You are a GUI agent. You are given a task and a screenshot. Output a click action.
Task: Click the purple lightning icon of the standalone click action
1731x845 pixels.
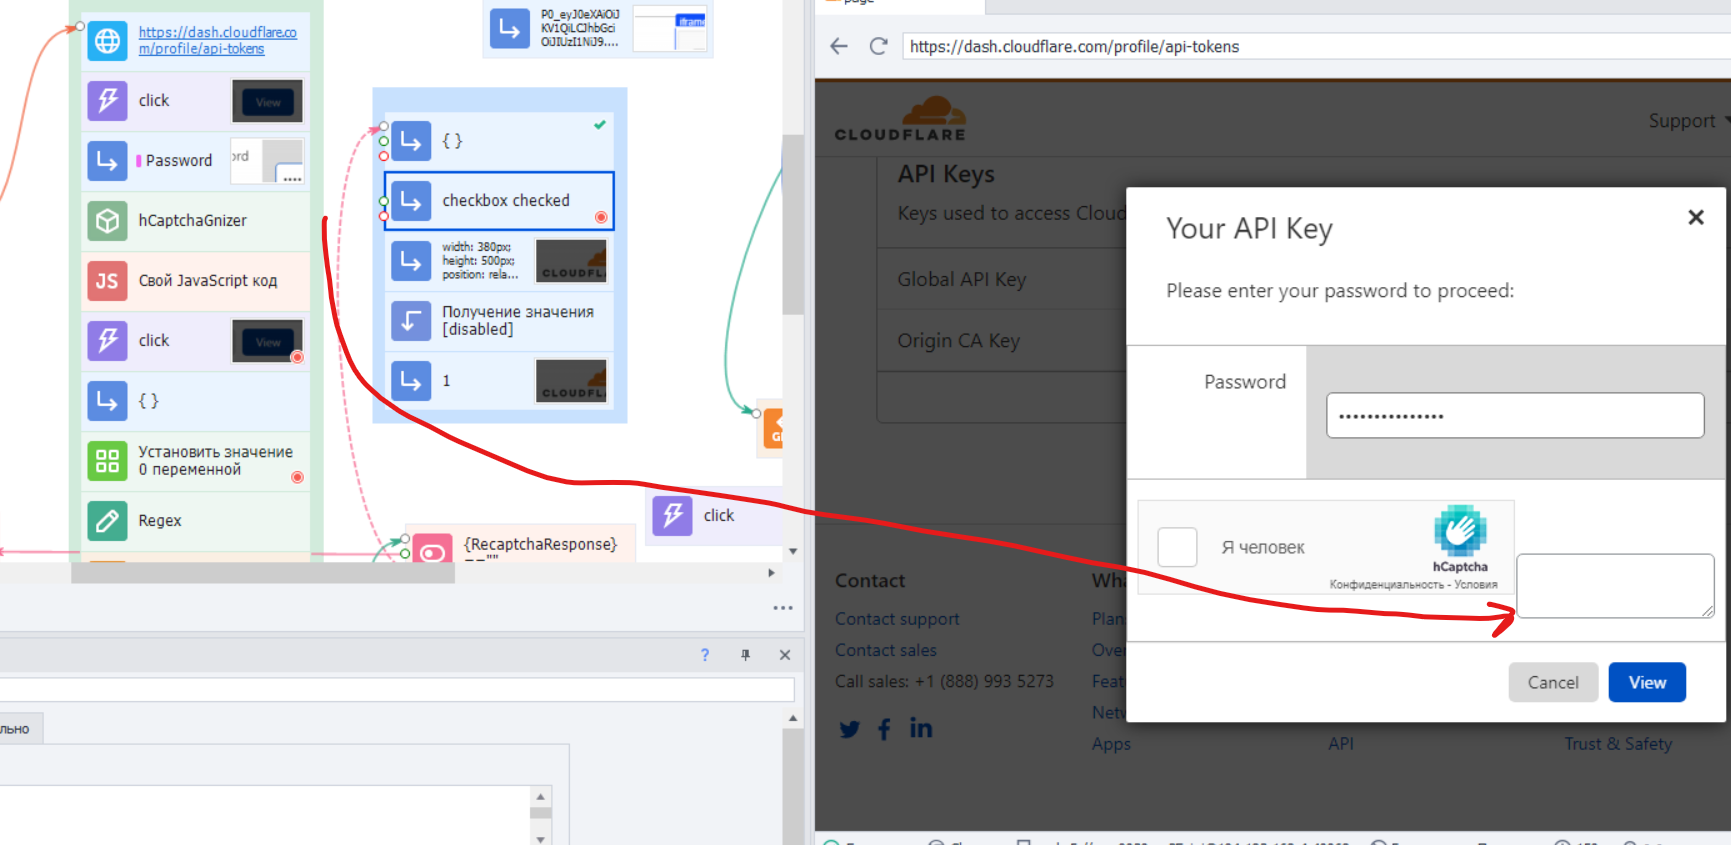[673, 516]
